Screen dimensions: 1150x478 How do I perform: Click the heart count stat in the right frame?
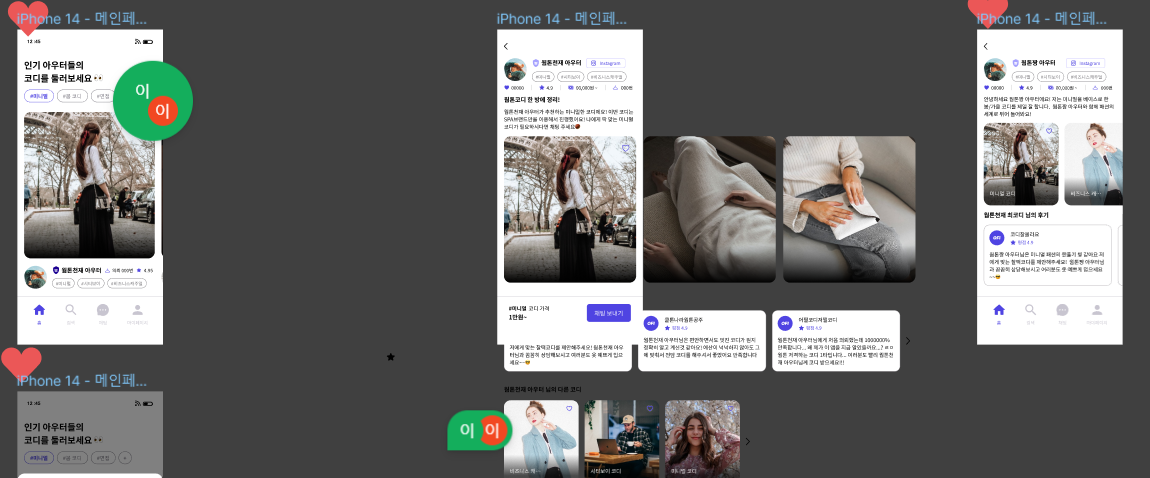pos(993,88)
